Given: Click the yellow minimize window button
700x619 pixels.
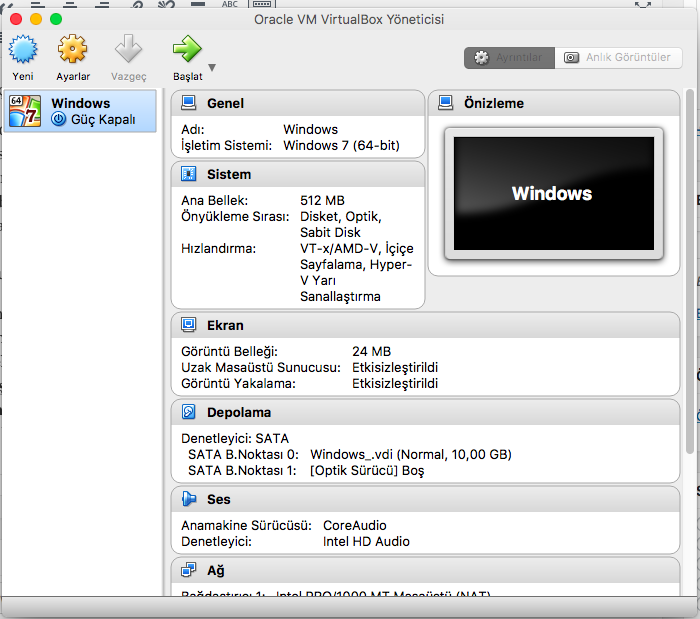Looking at the screenshot, I should (36, 19).
